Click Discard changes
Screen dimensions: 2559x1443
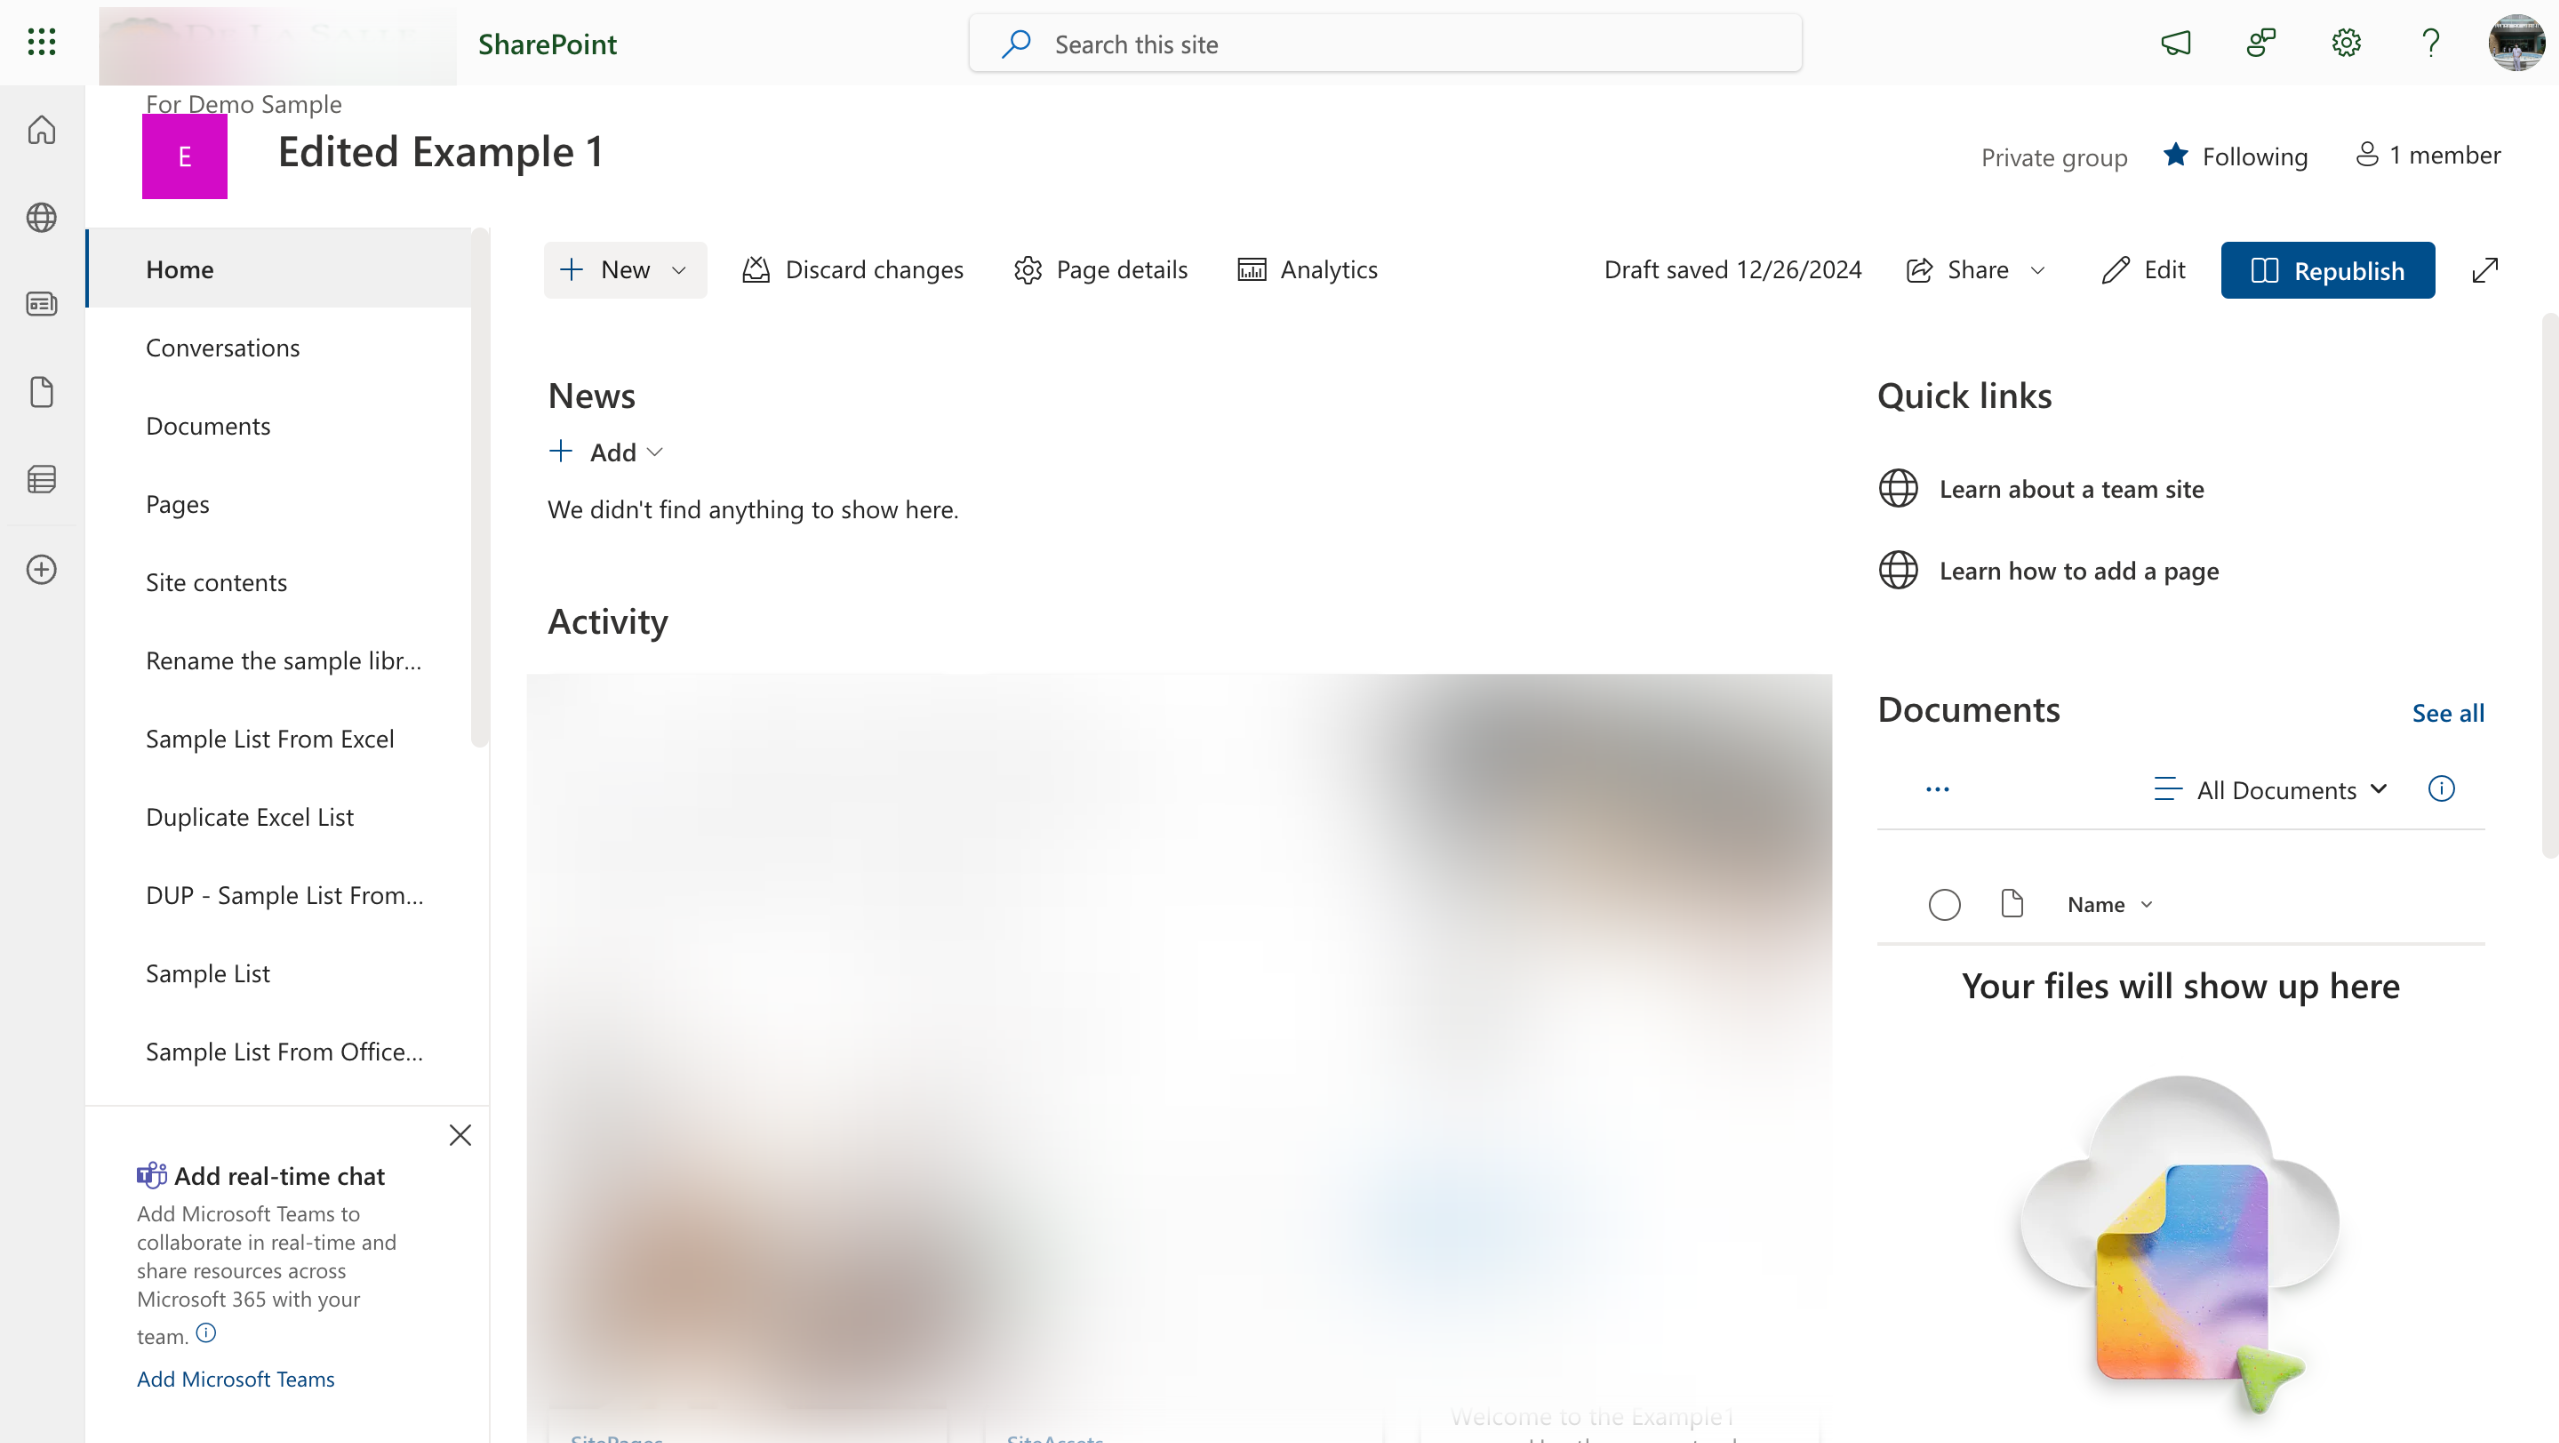(852, 270)
